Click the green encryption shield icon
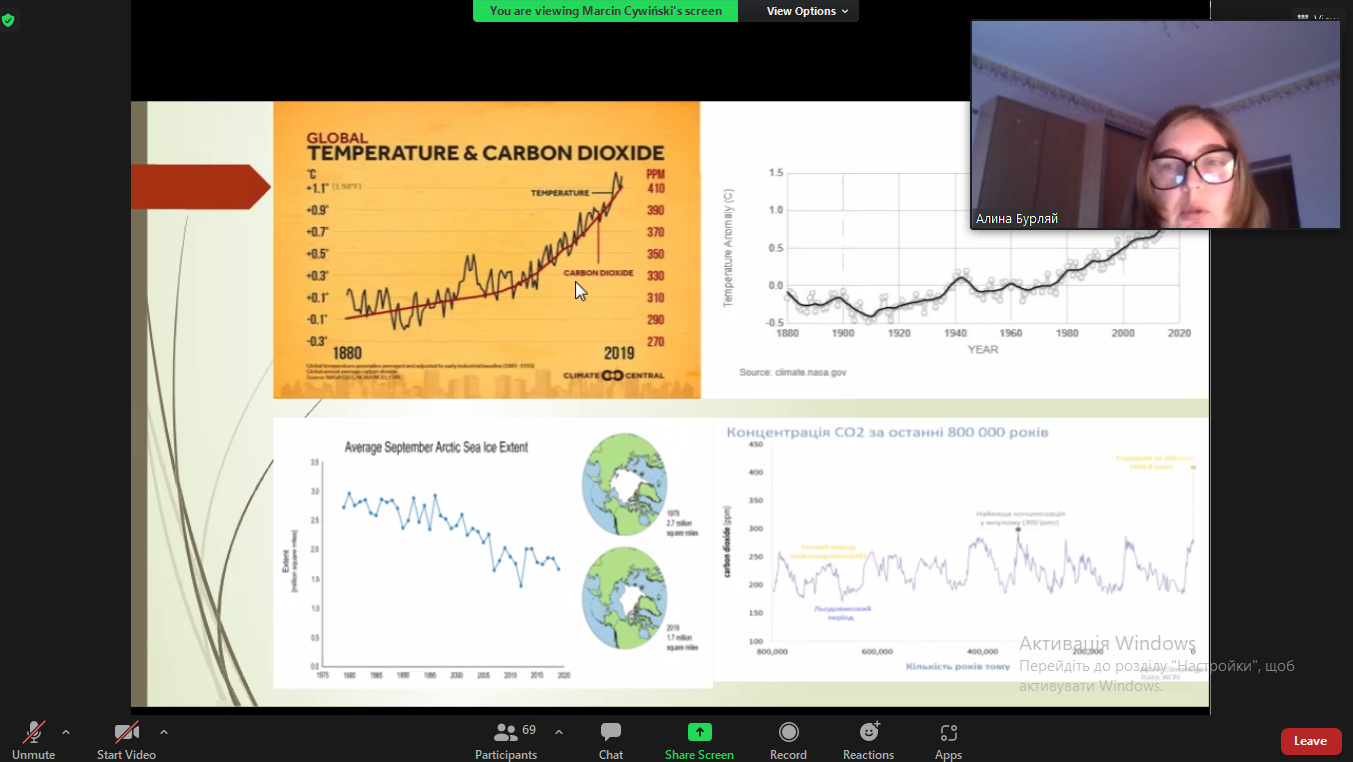1353x762 pixels. click(x=9, y=20)
